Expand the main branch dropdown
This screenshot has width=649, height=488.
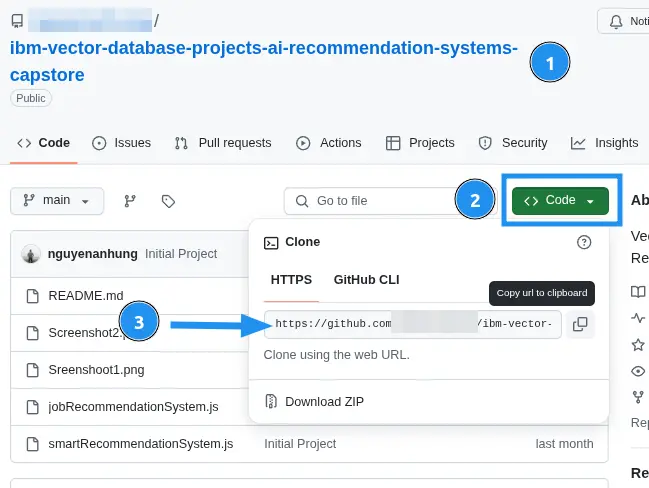(x=57, y=201)
